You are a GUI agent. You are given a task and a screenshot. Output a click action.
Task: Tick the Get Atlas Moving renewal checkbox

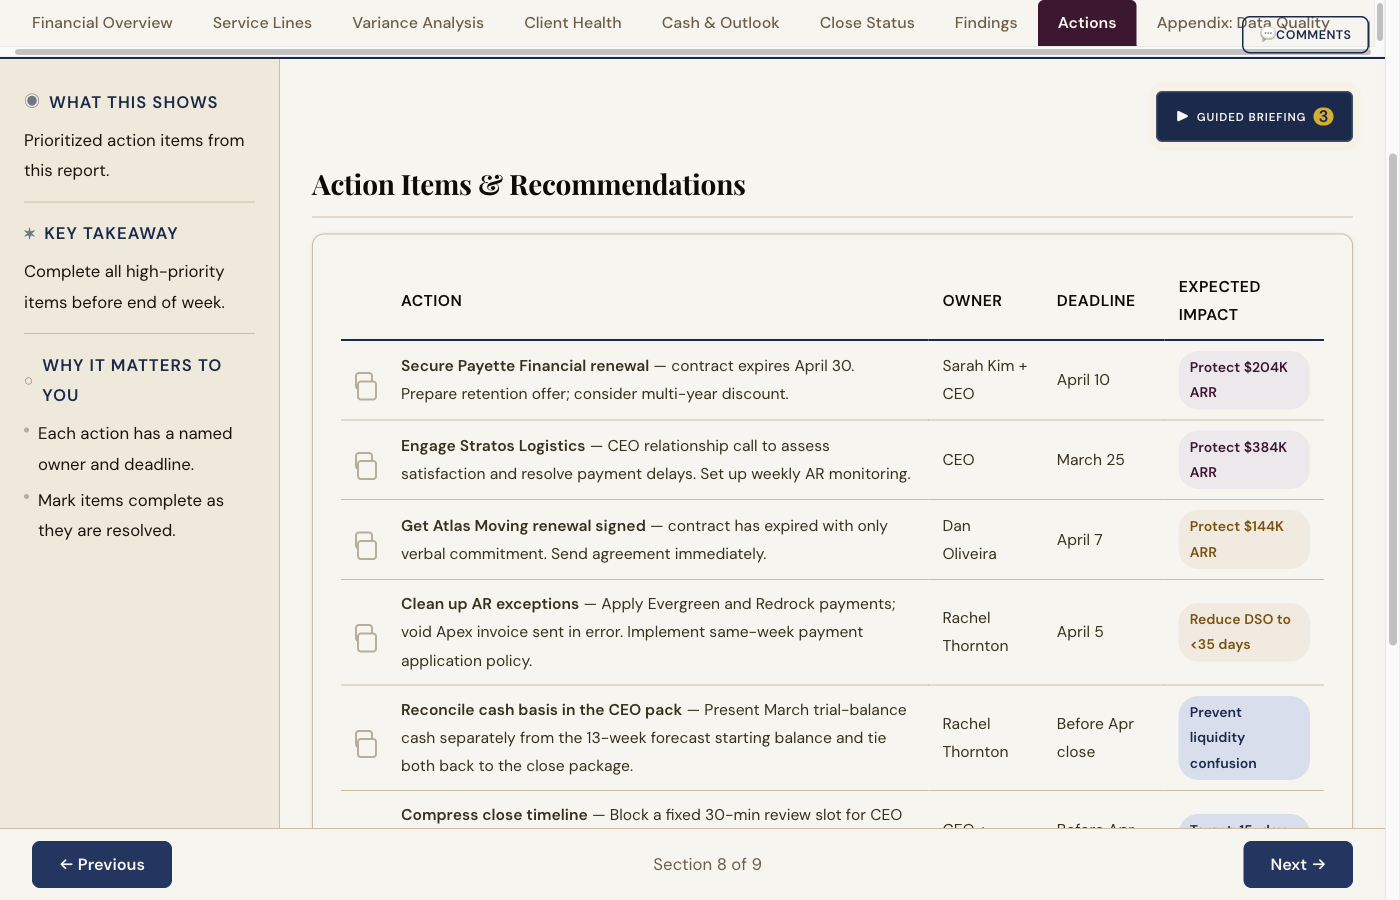[x=366, y=545]
